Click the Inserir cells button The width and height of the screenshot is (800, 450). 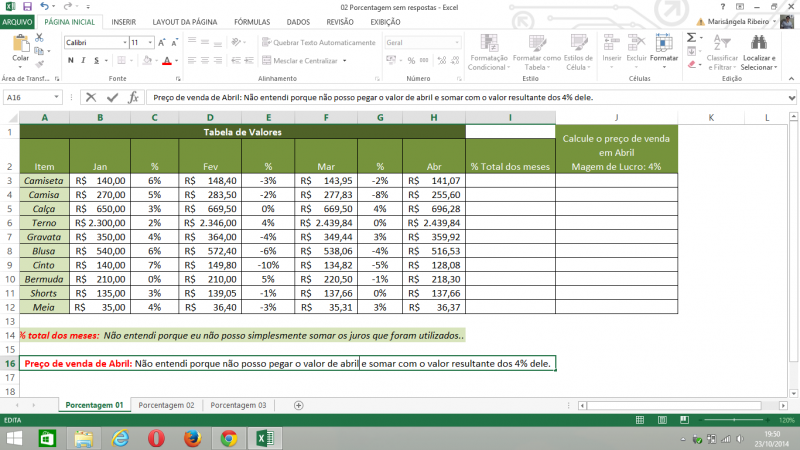coord(612,52)
